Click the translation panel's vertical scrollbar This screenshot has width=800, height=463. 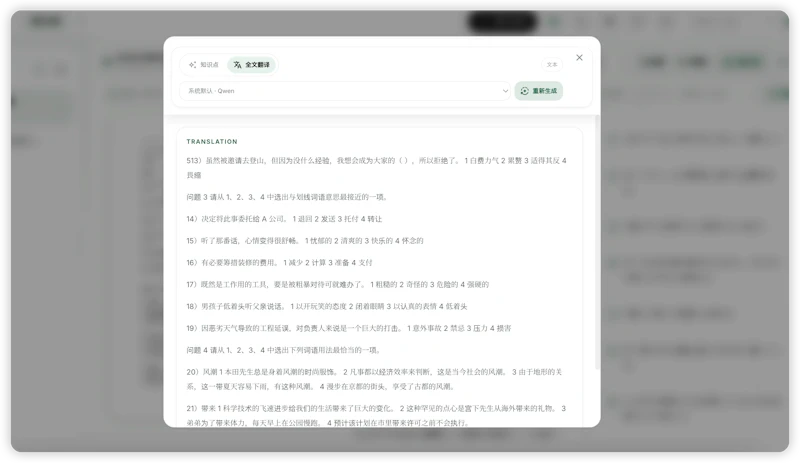pos(597,242)
